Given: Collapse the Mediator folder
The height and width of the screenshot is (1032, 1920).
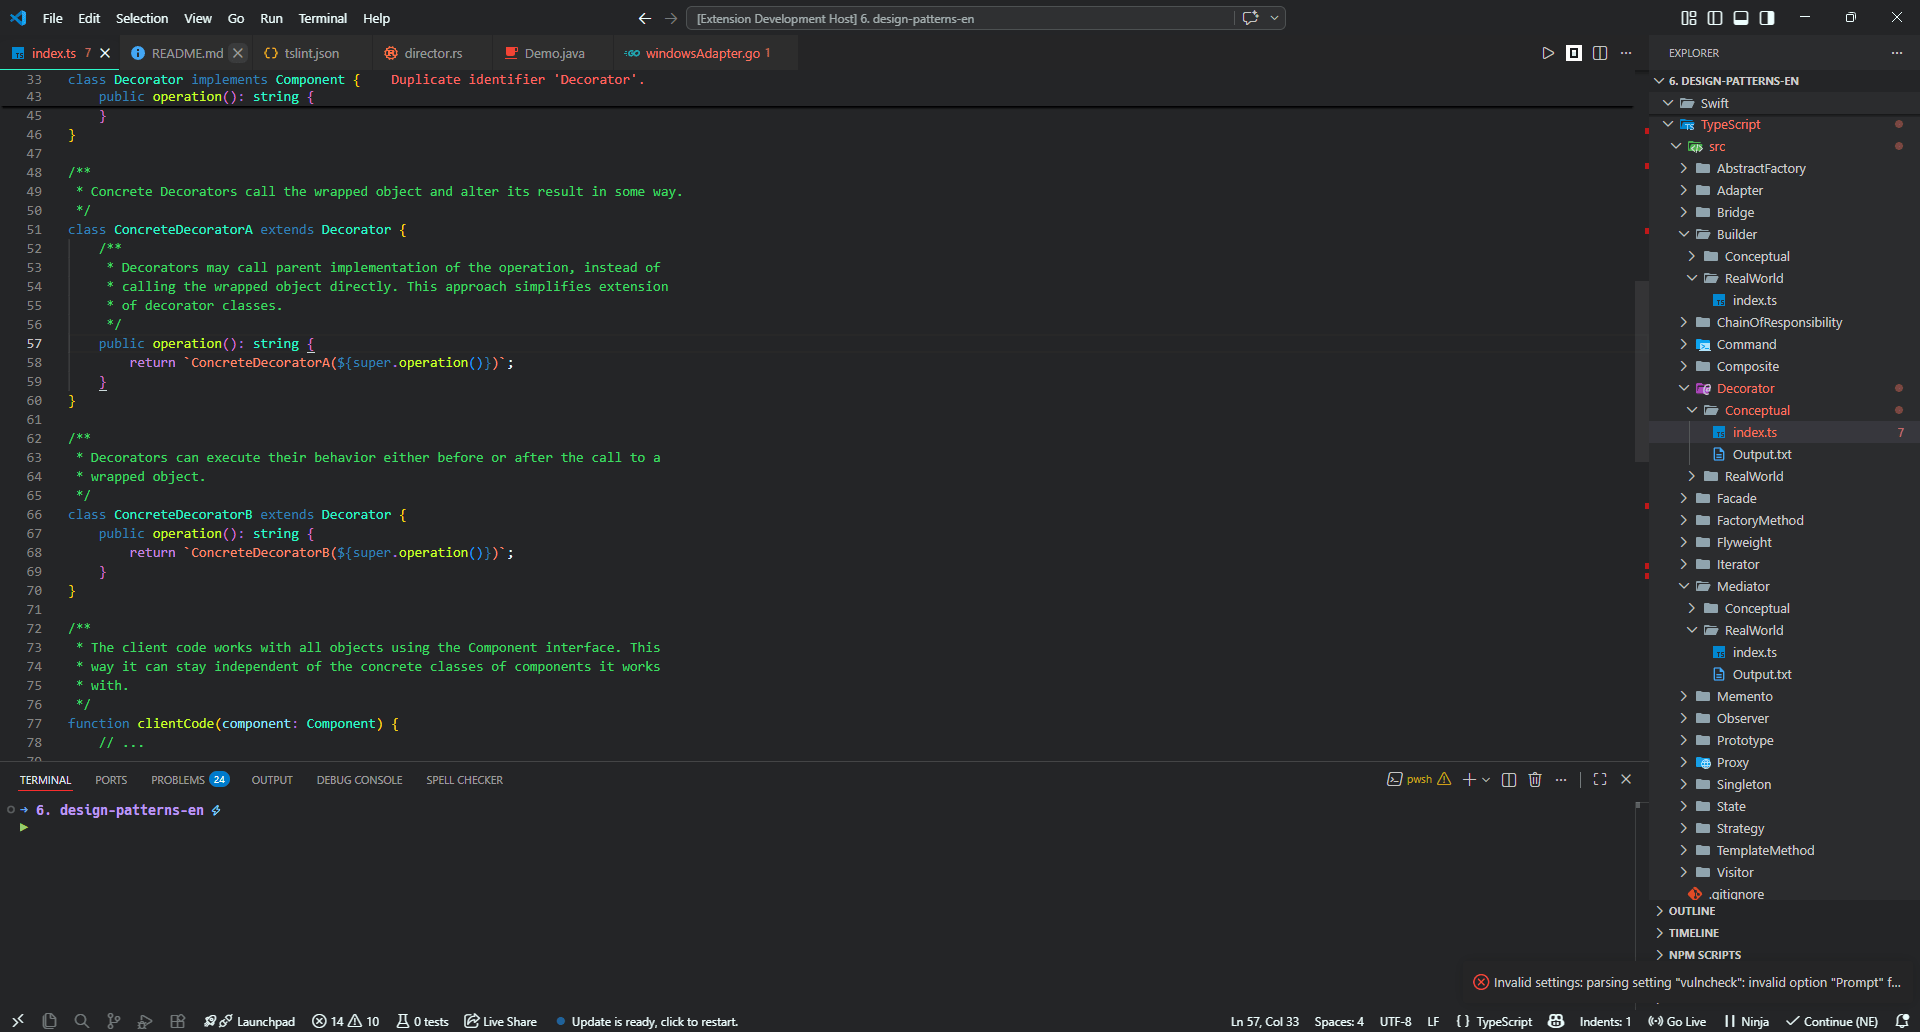Looking at the screenshot, I should click(x=1684, y=586).
